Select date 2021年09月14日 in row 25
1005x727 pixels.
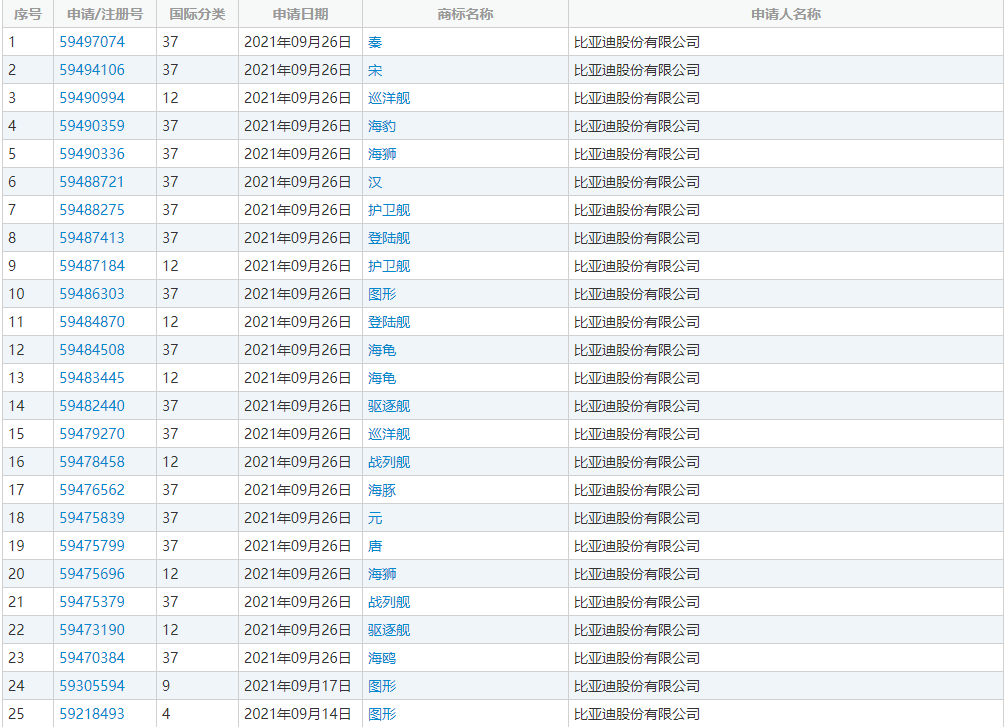[x=298, y=714]
